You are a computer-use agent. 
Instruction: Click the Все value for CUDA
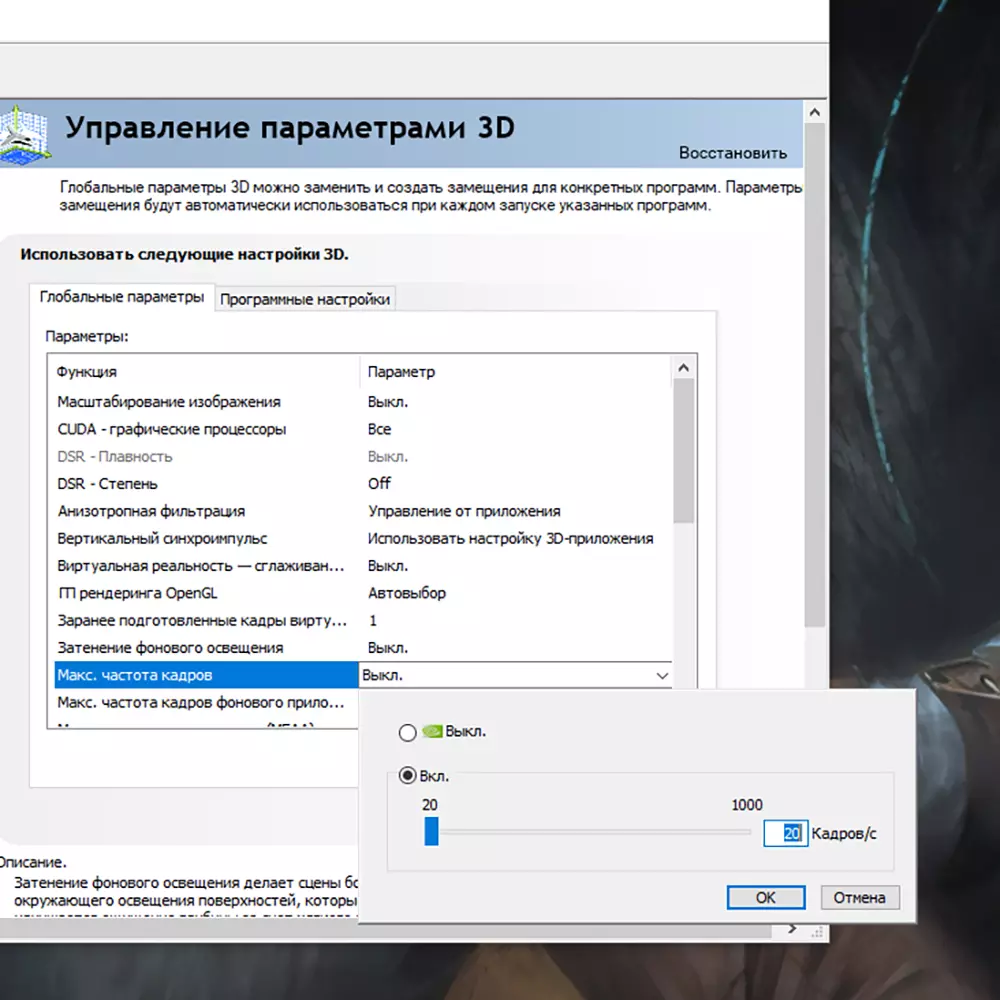pos(379,429)
